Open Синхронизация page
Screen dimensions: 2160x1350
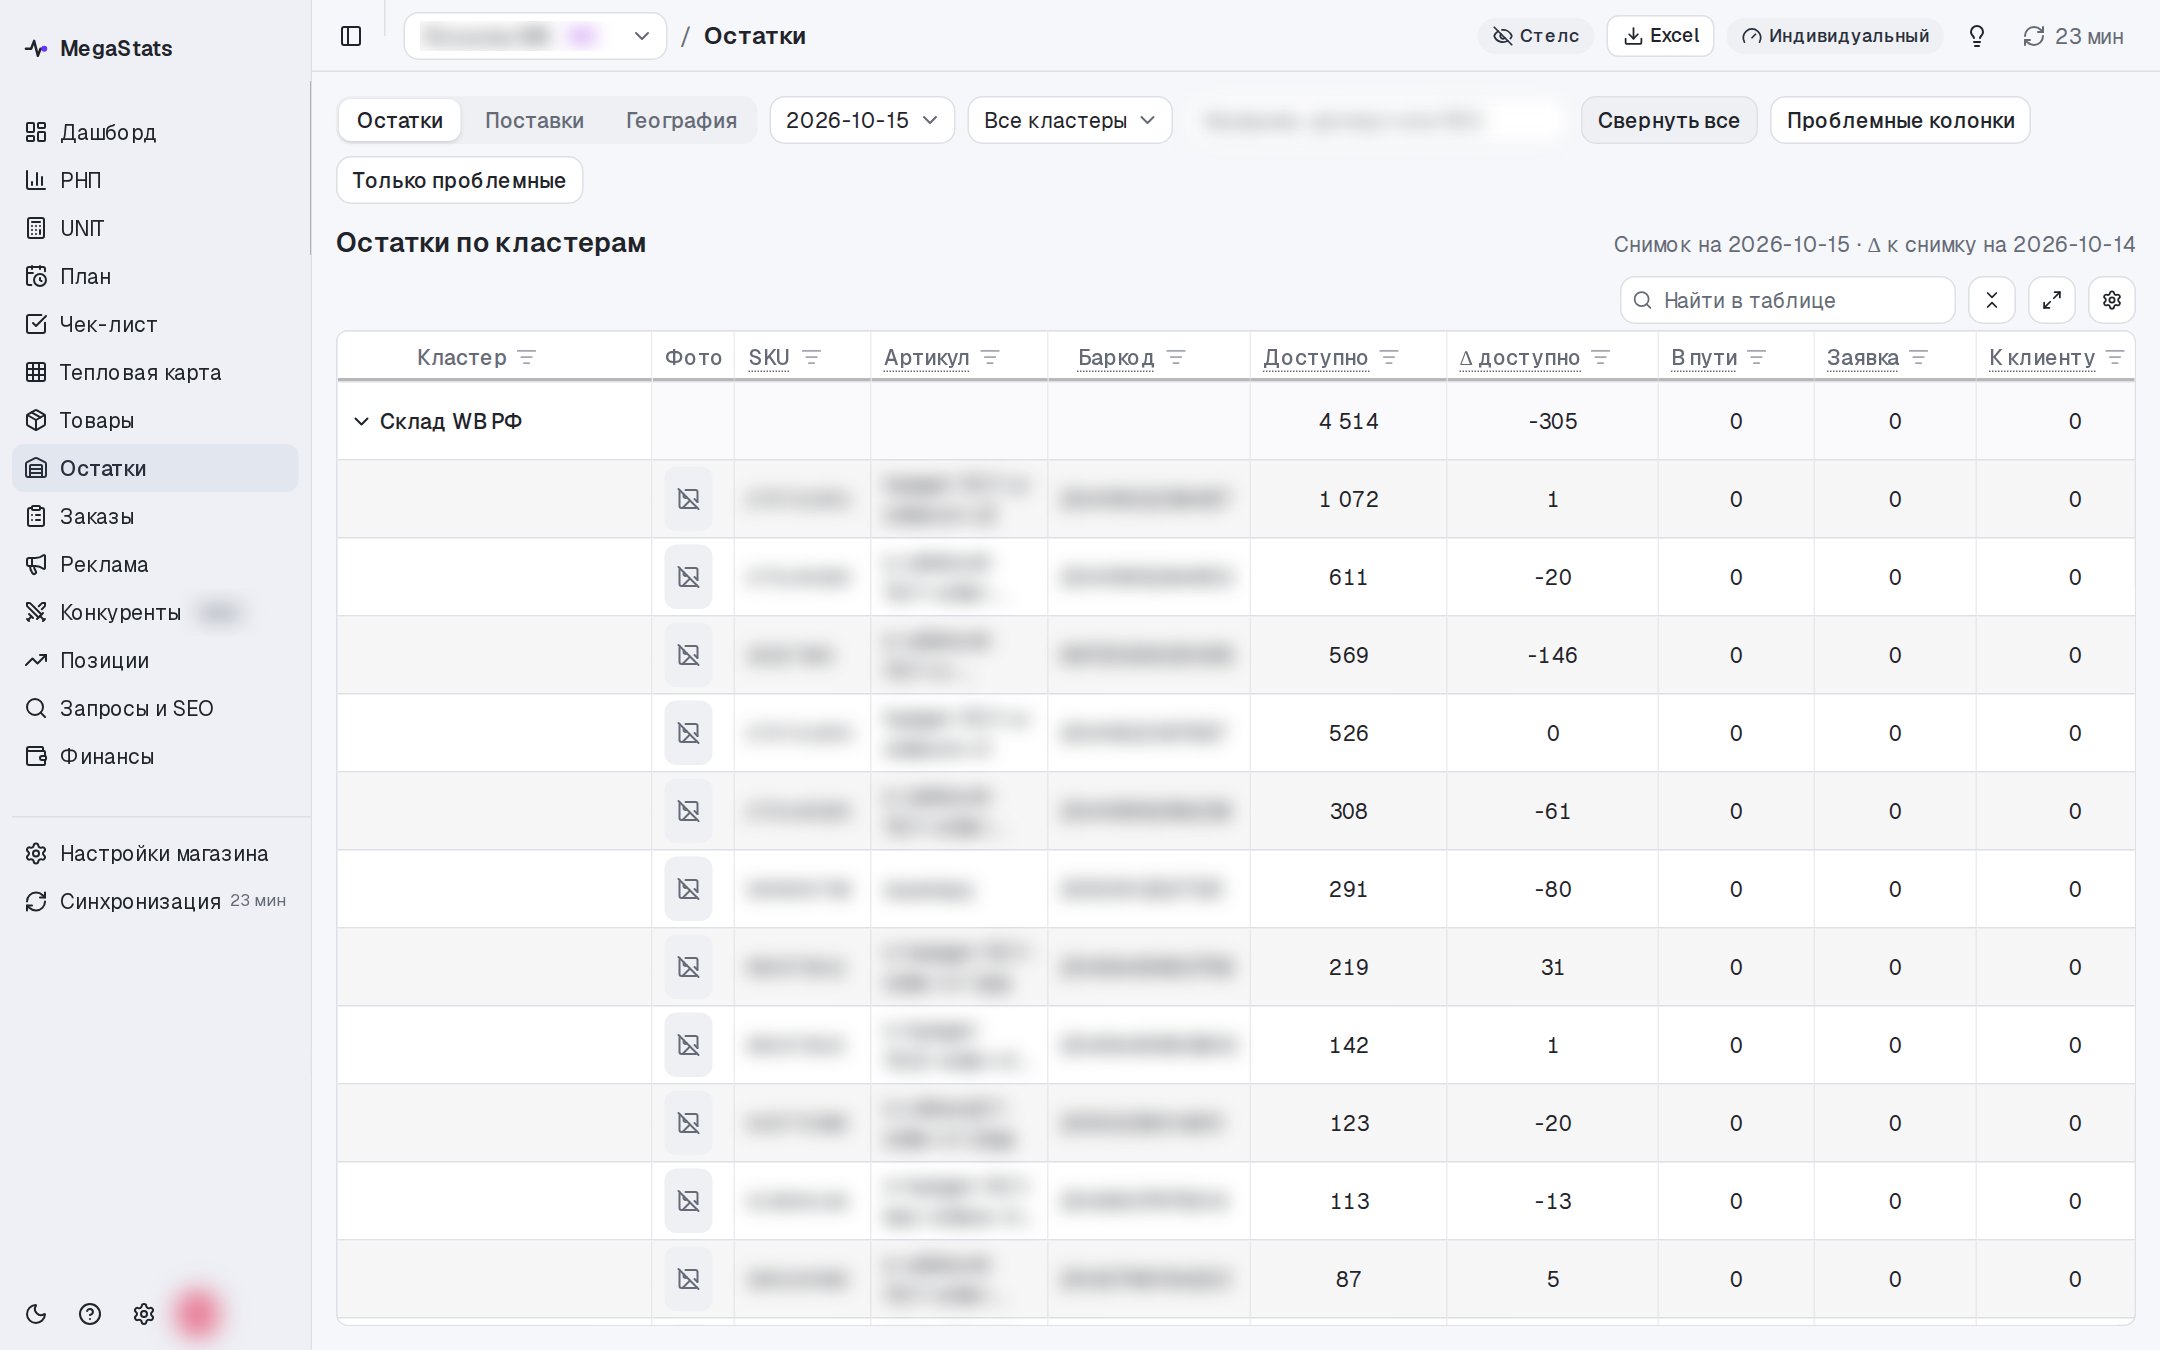[155, 901]
